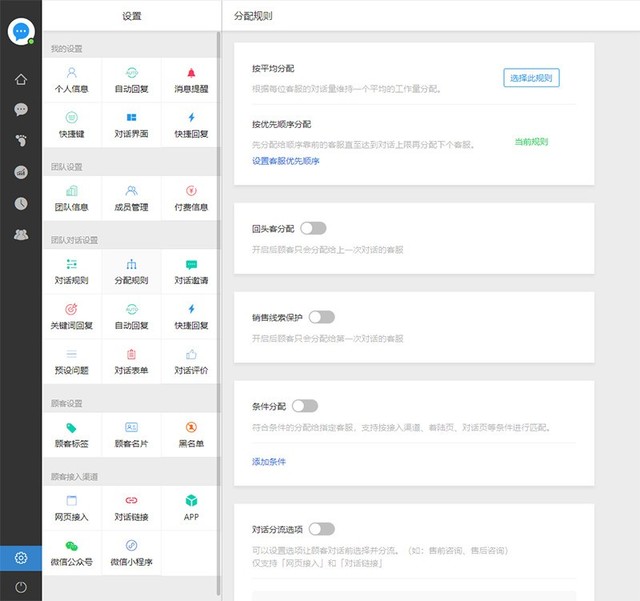Select 对话规则 menu item
640x601 pixels.
[71, 271]
